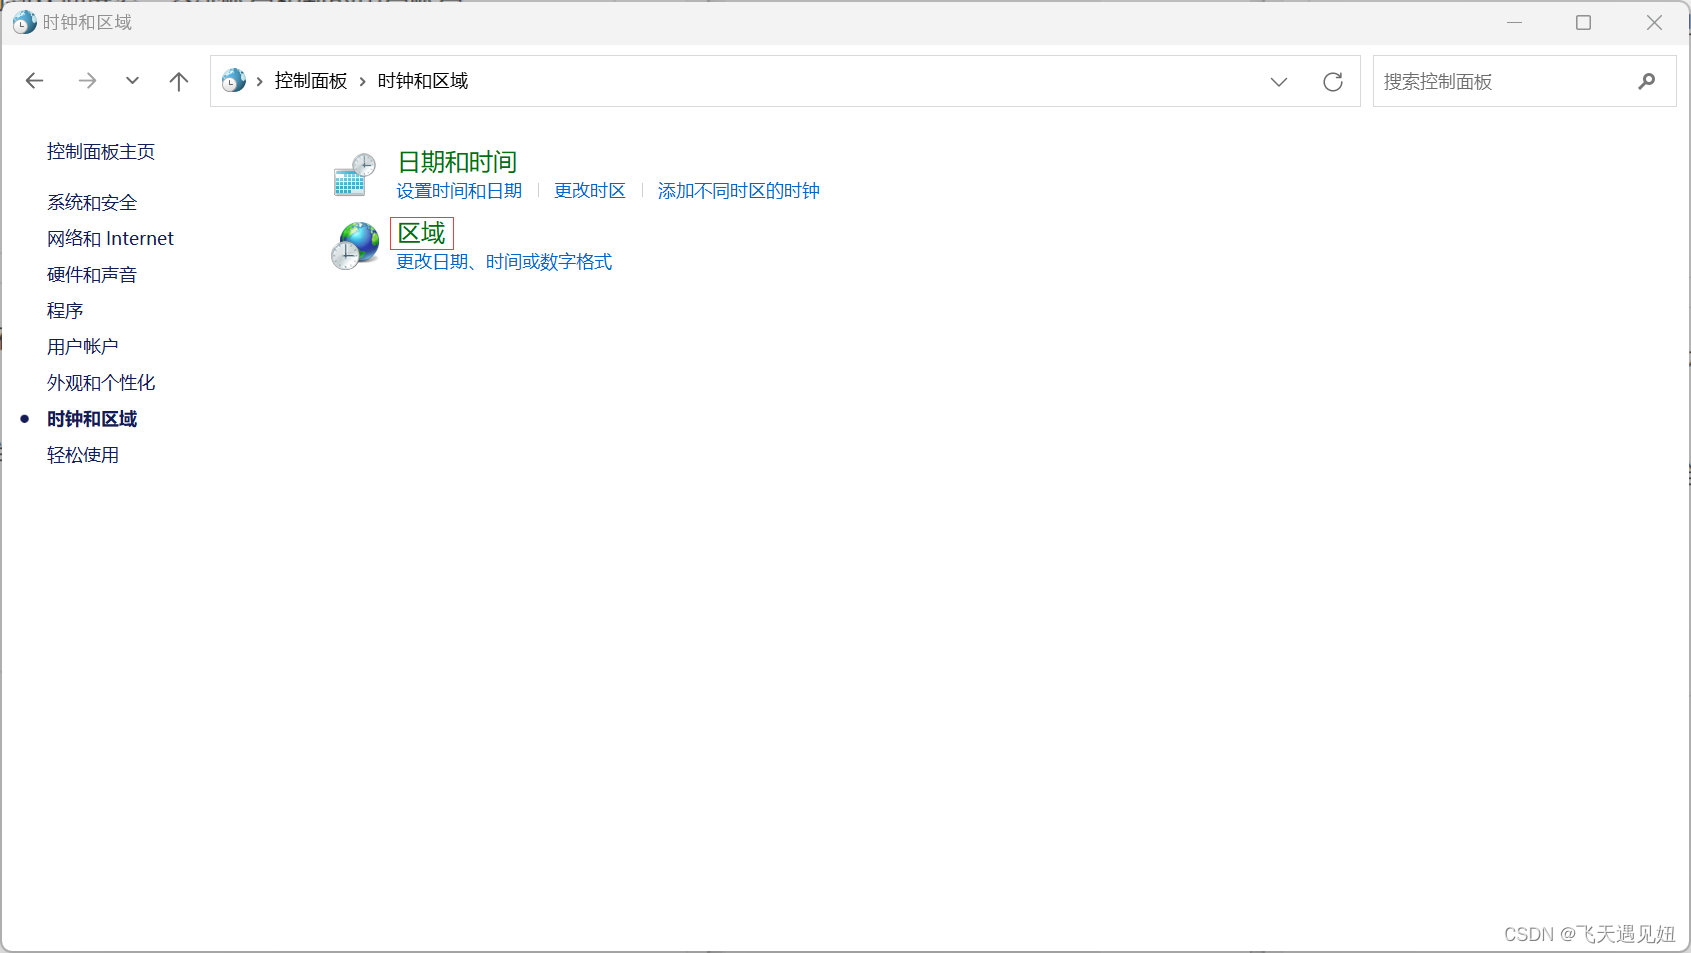Open 日期和时间 heading
The height and width of the screenshot is (953, 1691).
click(x=457, y=162)
